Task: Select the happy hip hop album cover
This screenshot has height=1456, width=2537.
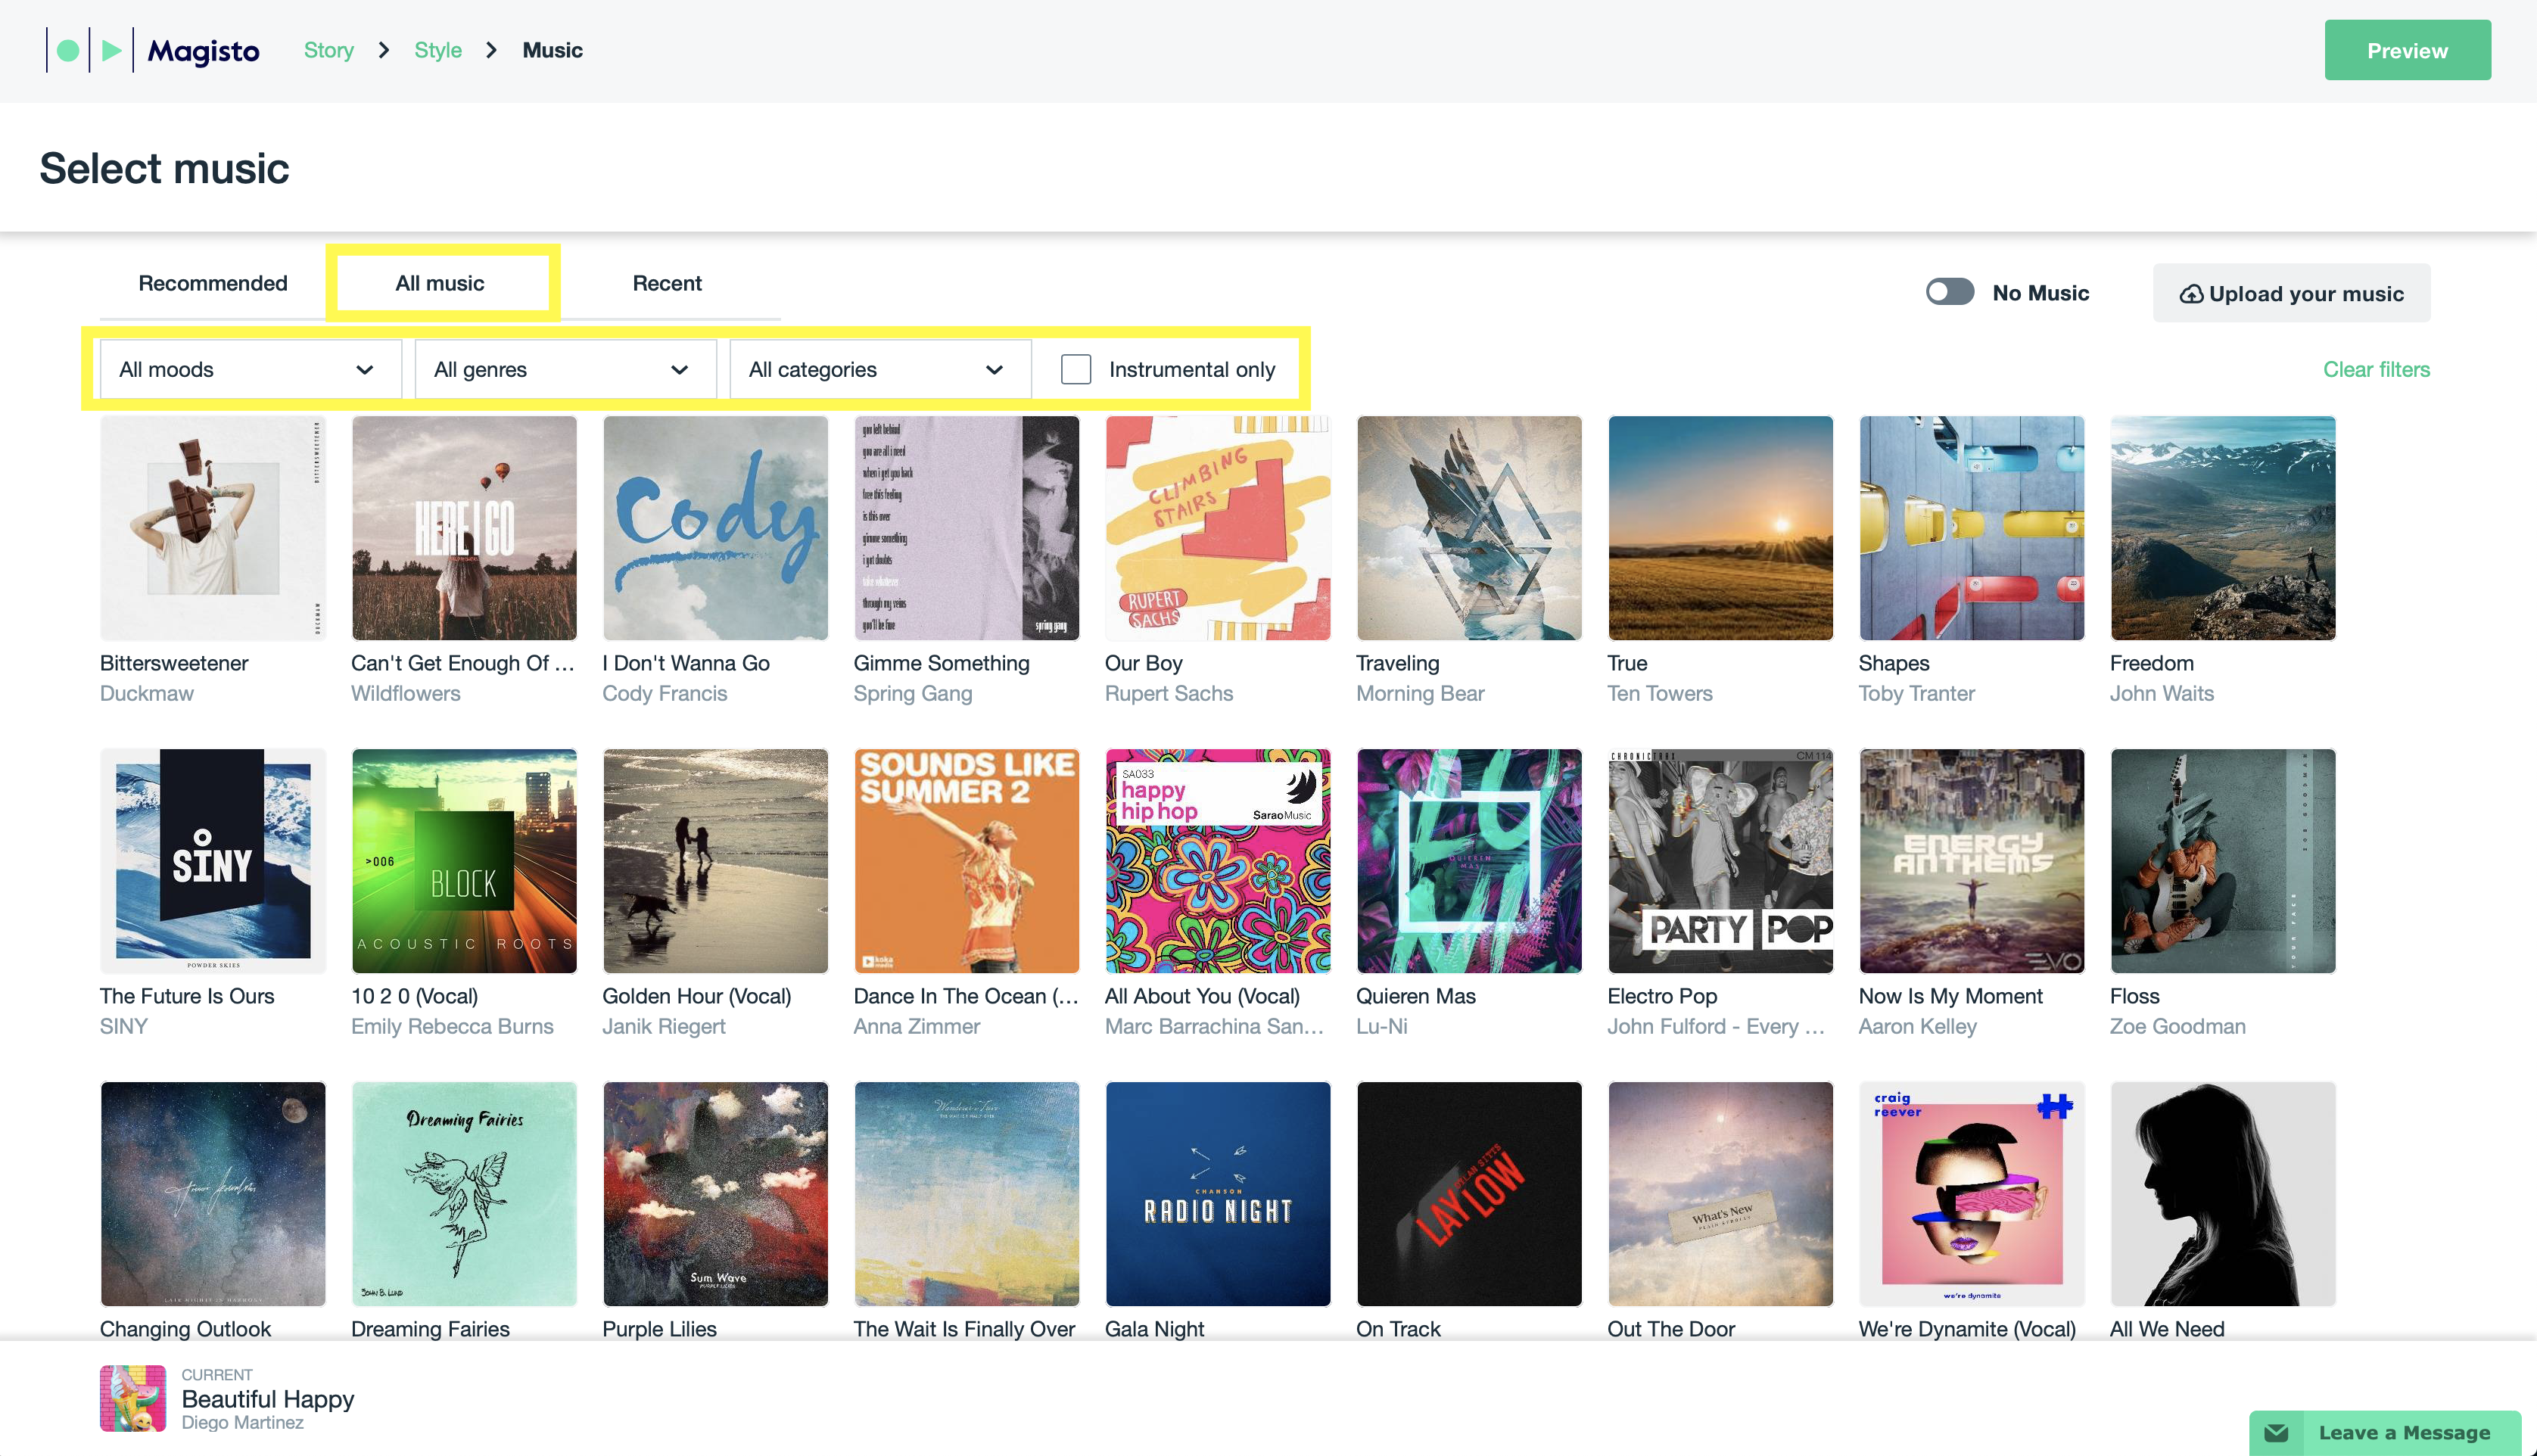Action: click(1218, 861)
